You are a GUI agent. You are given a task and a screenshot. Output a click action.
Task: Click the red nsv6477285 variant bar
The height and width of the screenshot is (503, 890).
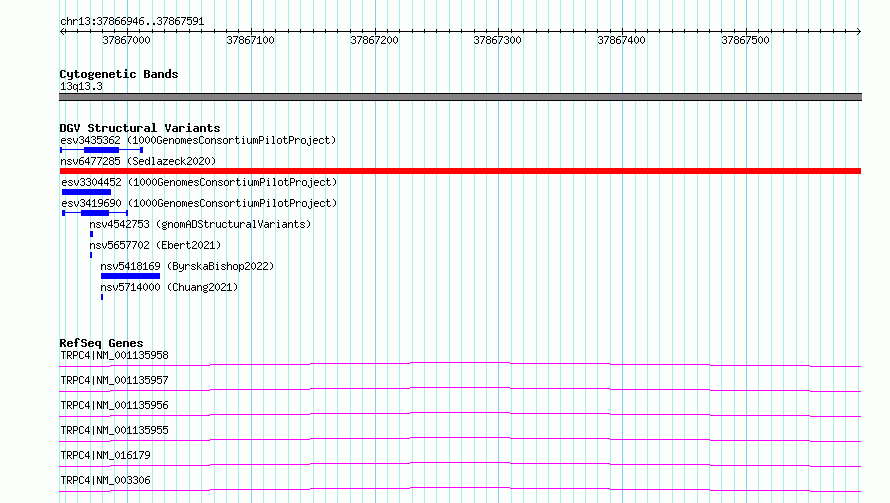coord(460,171)
